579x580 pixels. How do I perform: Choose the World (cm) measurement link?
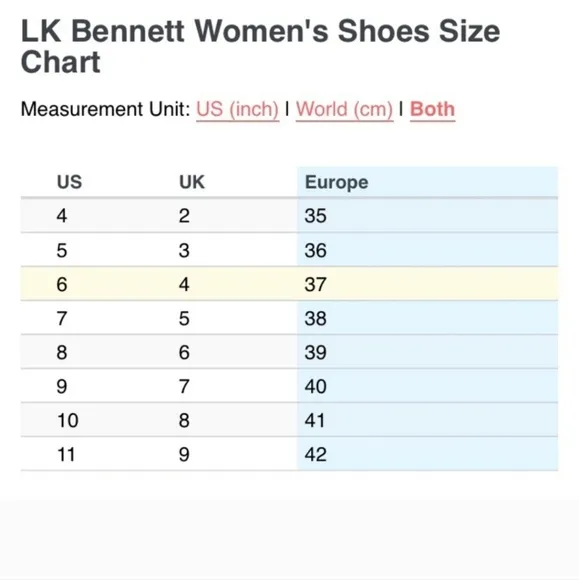coord(344,109)
